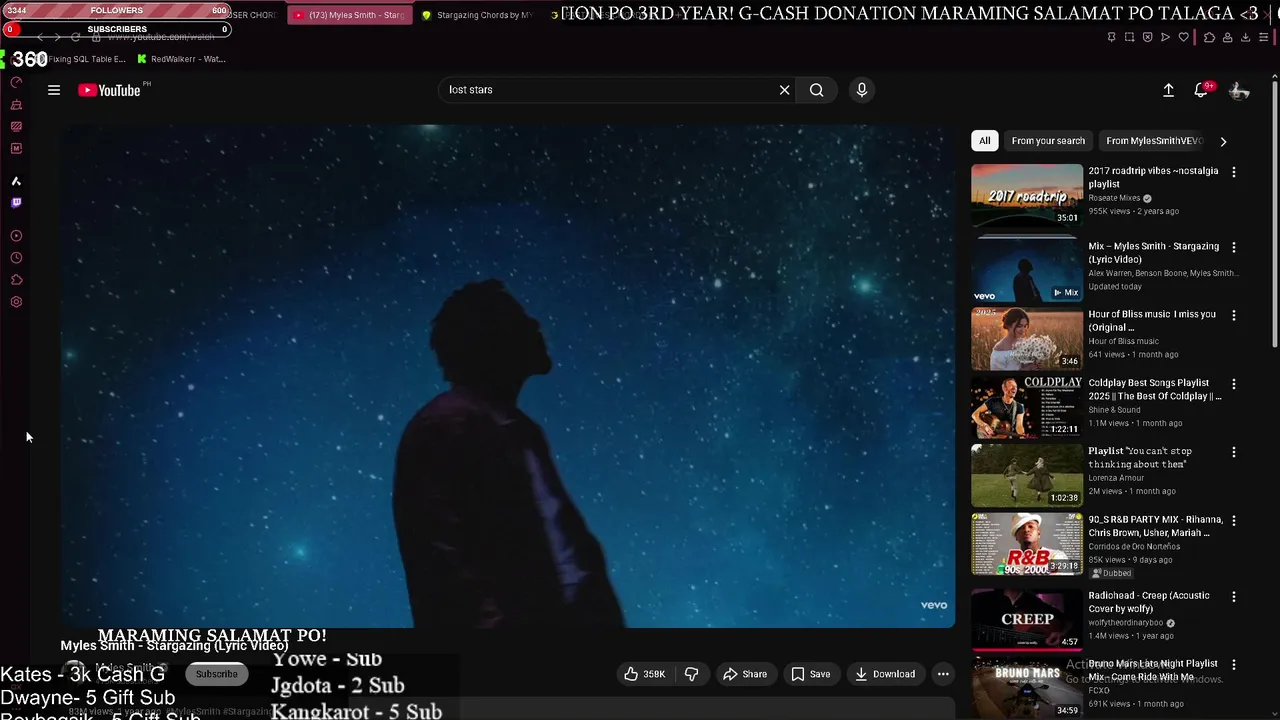Open GX Cleaner broom sidebar icon

pos(16,104)
